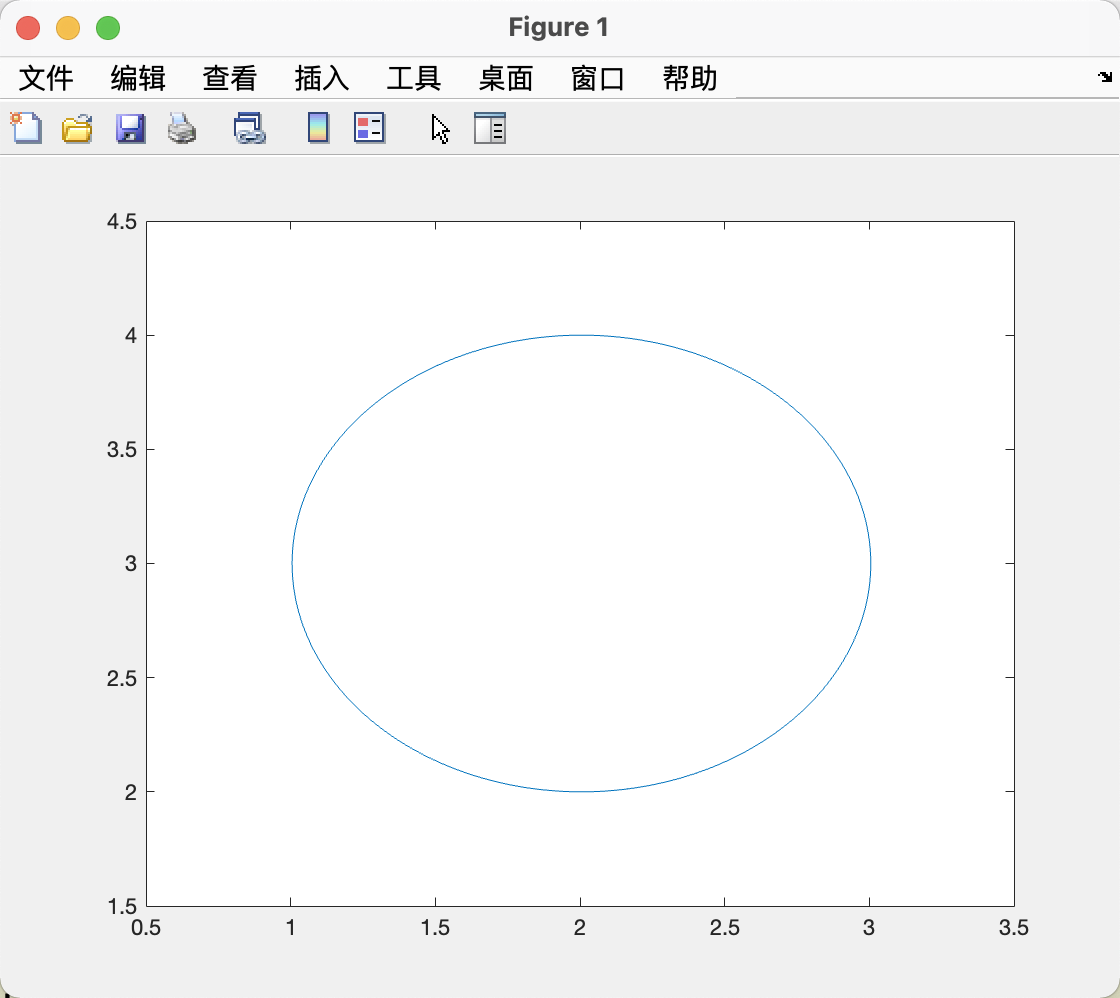This screenshot has height=998, width=1120.
Task: Click the x-axis tick label 3.5
Action: tap(1014, 928)
